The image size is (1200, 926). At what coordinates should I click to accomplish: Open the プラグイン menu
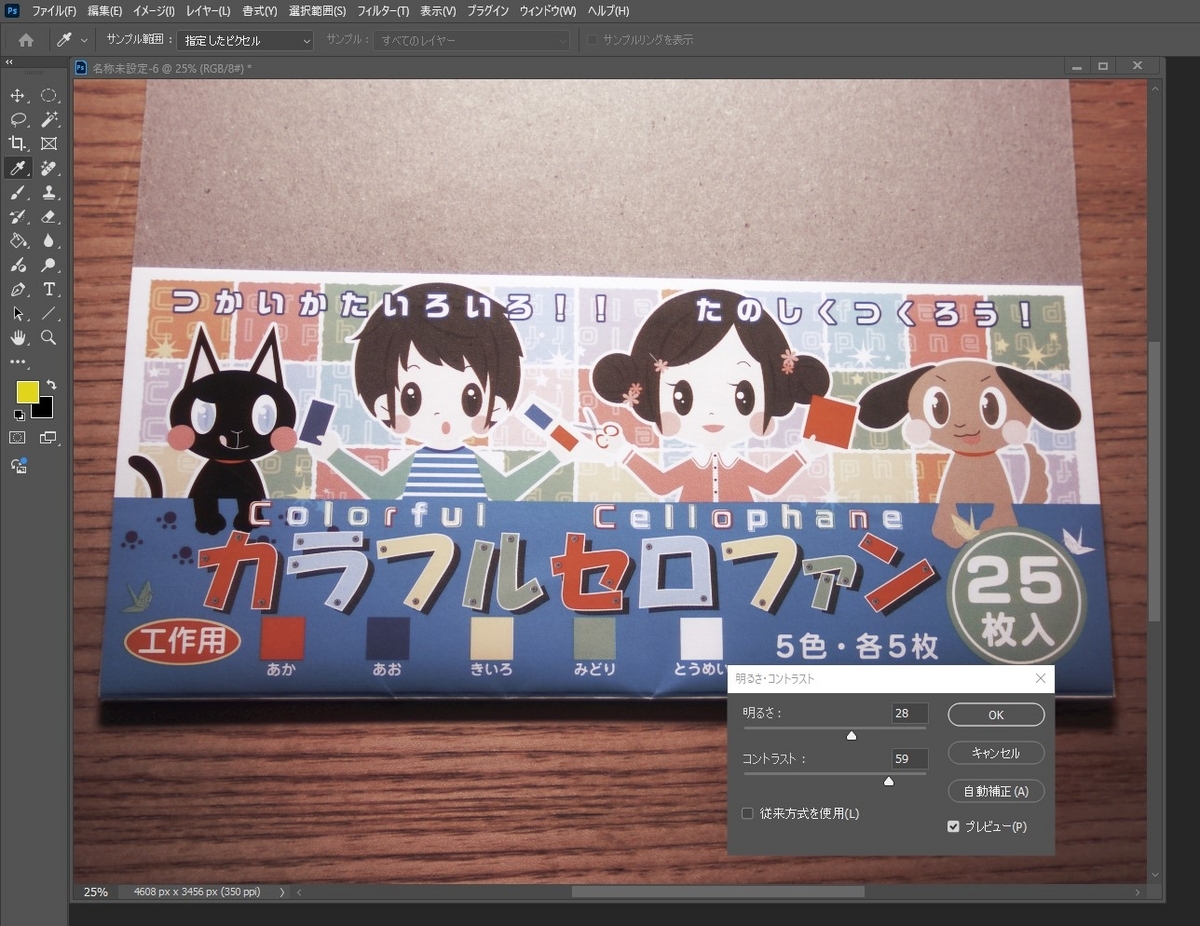click(x=488, y=11)
